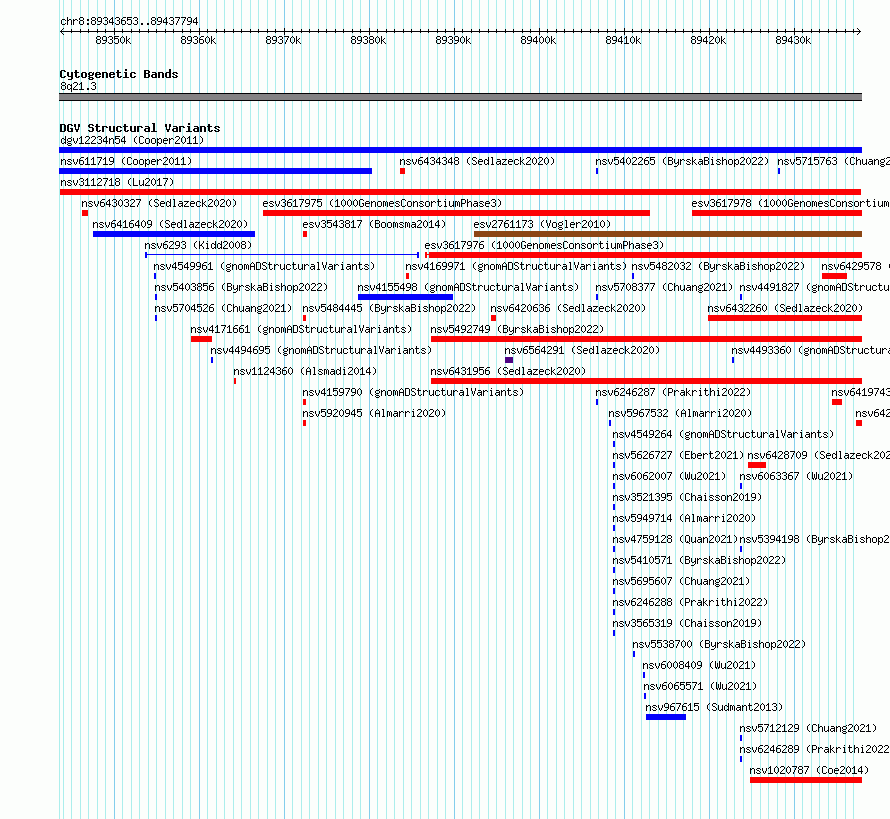Click the nsv6432260 red bar

tap(785, 318)
